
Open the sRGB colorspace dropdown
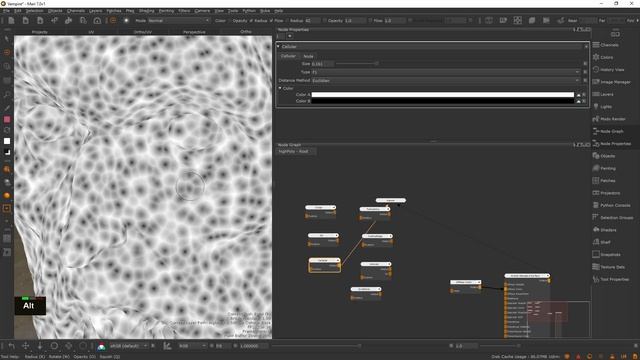(128, 346)
